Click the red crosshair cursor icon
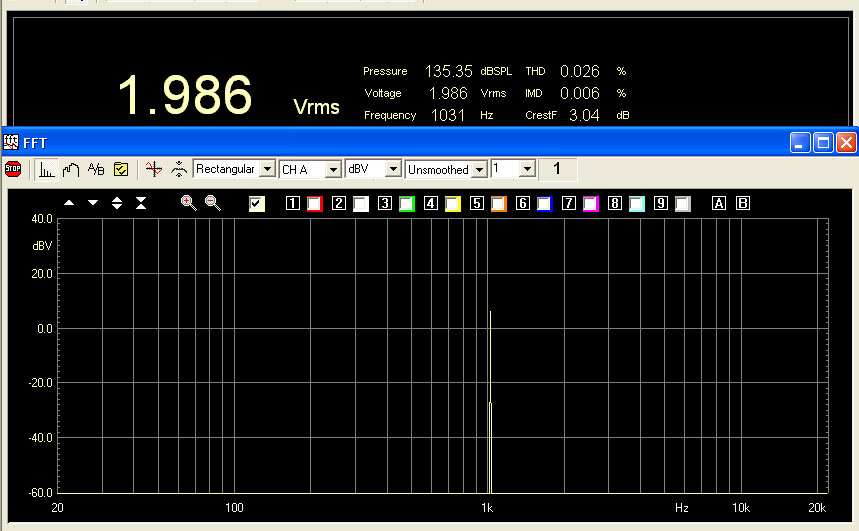This screenshot has width=859, height=531. pyautogui.click(x=153, y=169)
